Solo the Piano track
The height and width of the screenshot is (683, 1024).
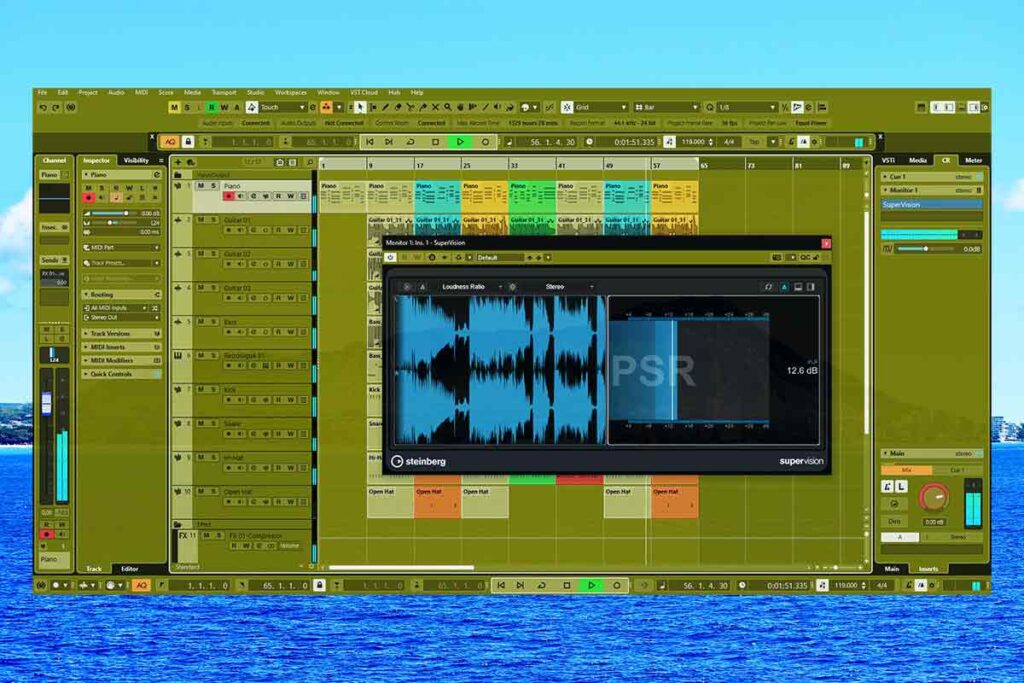click(x=212, y=185)
